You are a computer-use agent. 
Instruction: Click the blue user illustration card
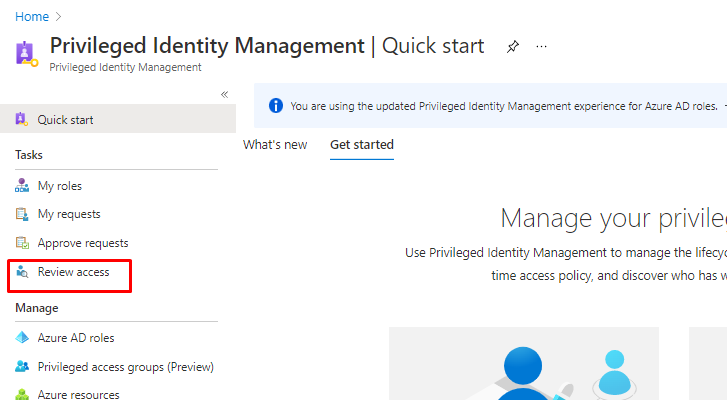click(x=523, y=365)
